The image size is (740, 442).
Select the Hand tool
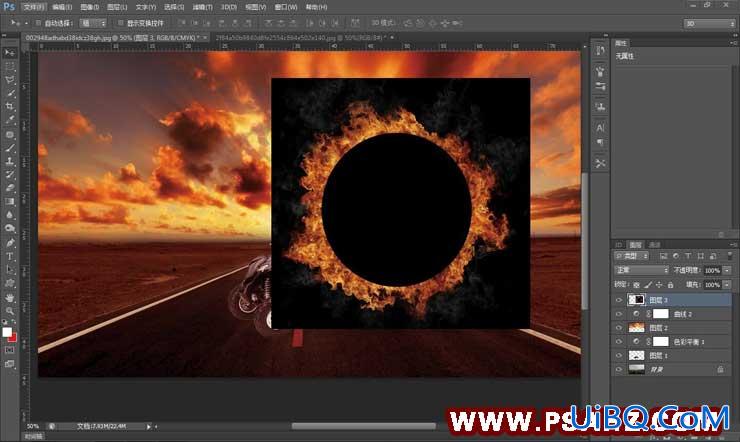point(9,298)
